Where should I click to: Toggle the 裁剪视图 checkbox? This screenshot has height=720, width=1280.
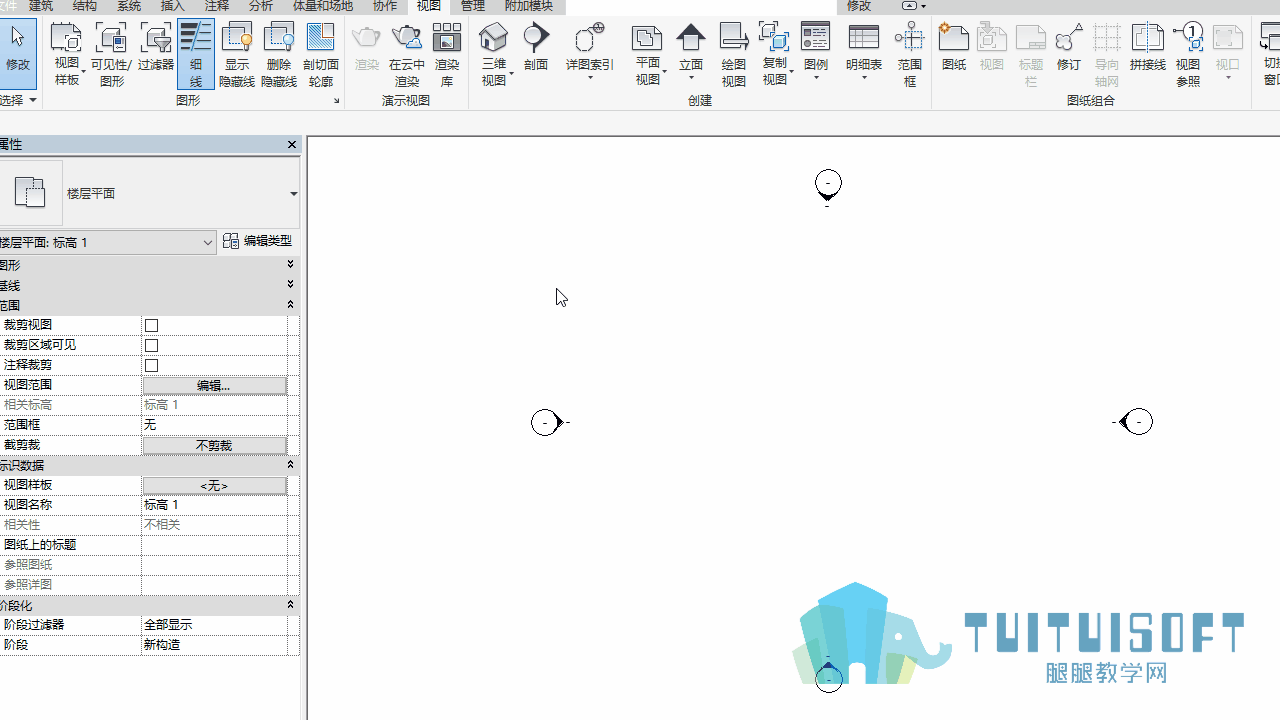(152, 325)
